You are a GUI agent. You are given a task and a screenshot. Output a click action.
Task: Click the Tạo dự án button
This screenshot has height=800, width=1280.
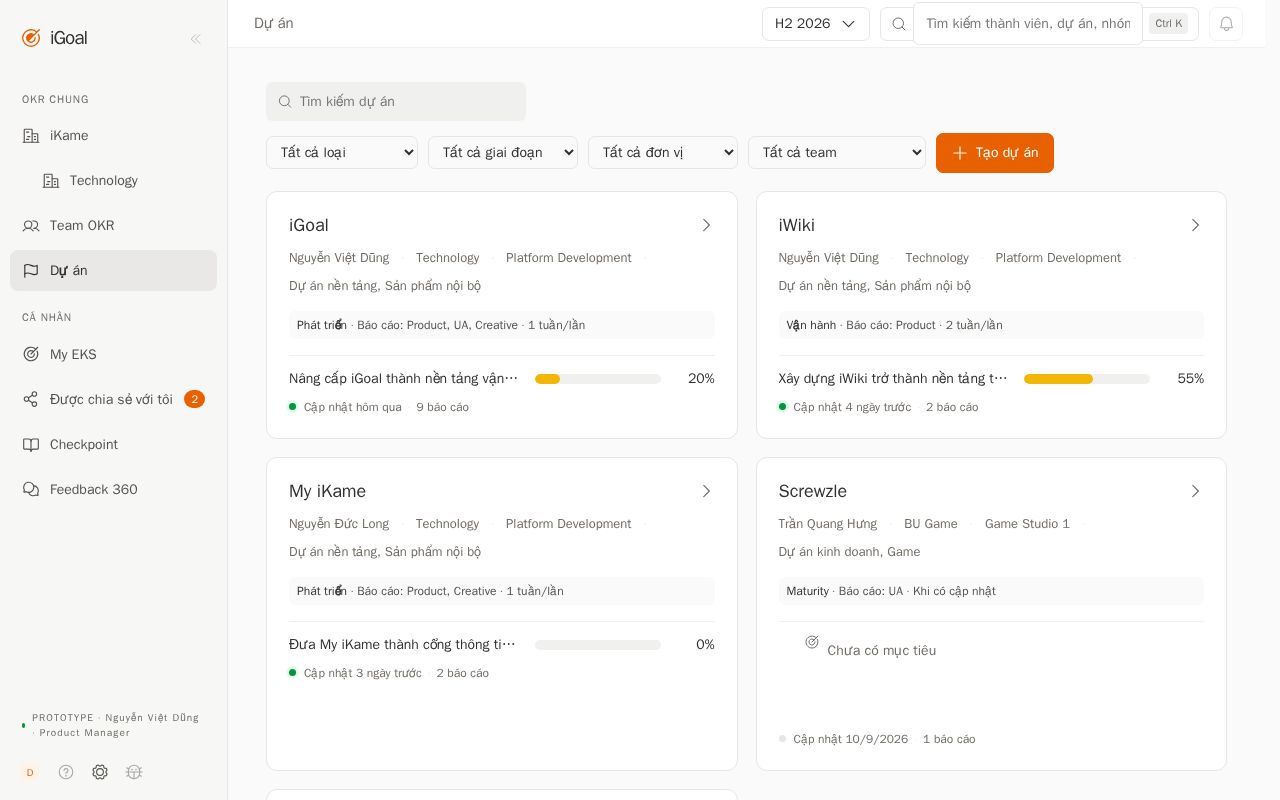pyautogui.click(x=995, y=153)
